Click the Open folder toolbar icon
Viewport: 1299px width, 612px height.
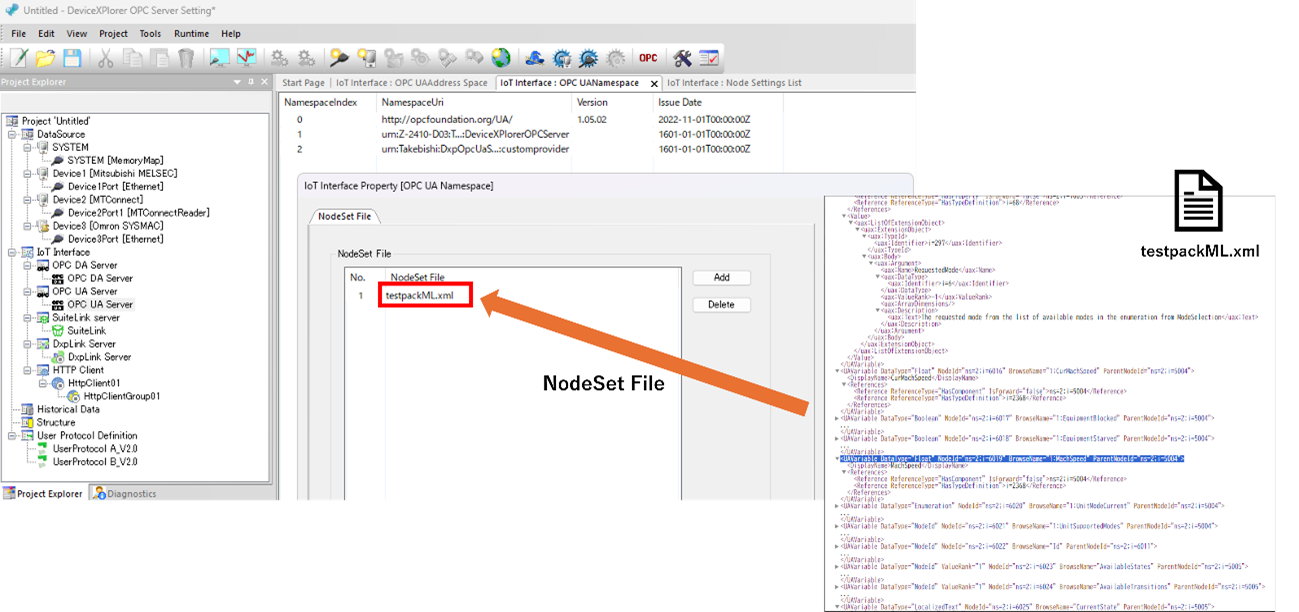45,58
